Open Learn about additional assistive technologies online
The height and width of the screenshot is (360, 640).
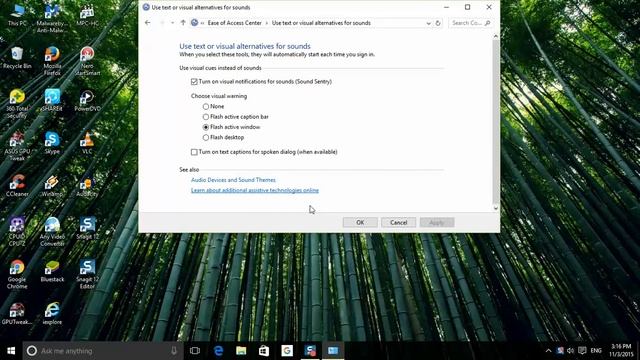coord(255,190)
